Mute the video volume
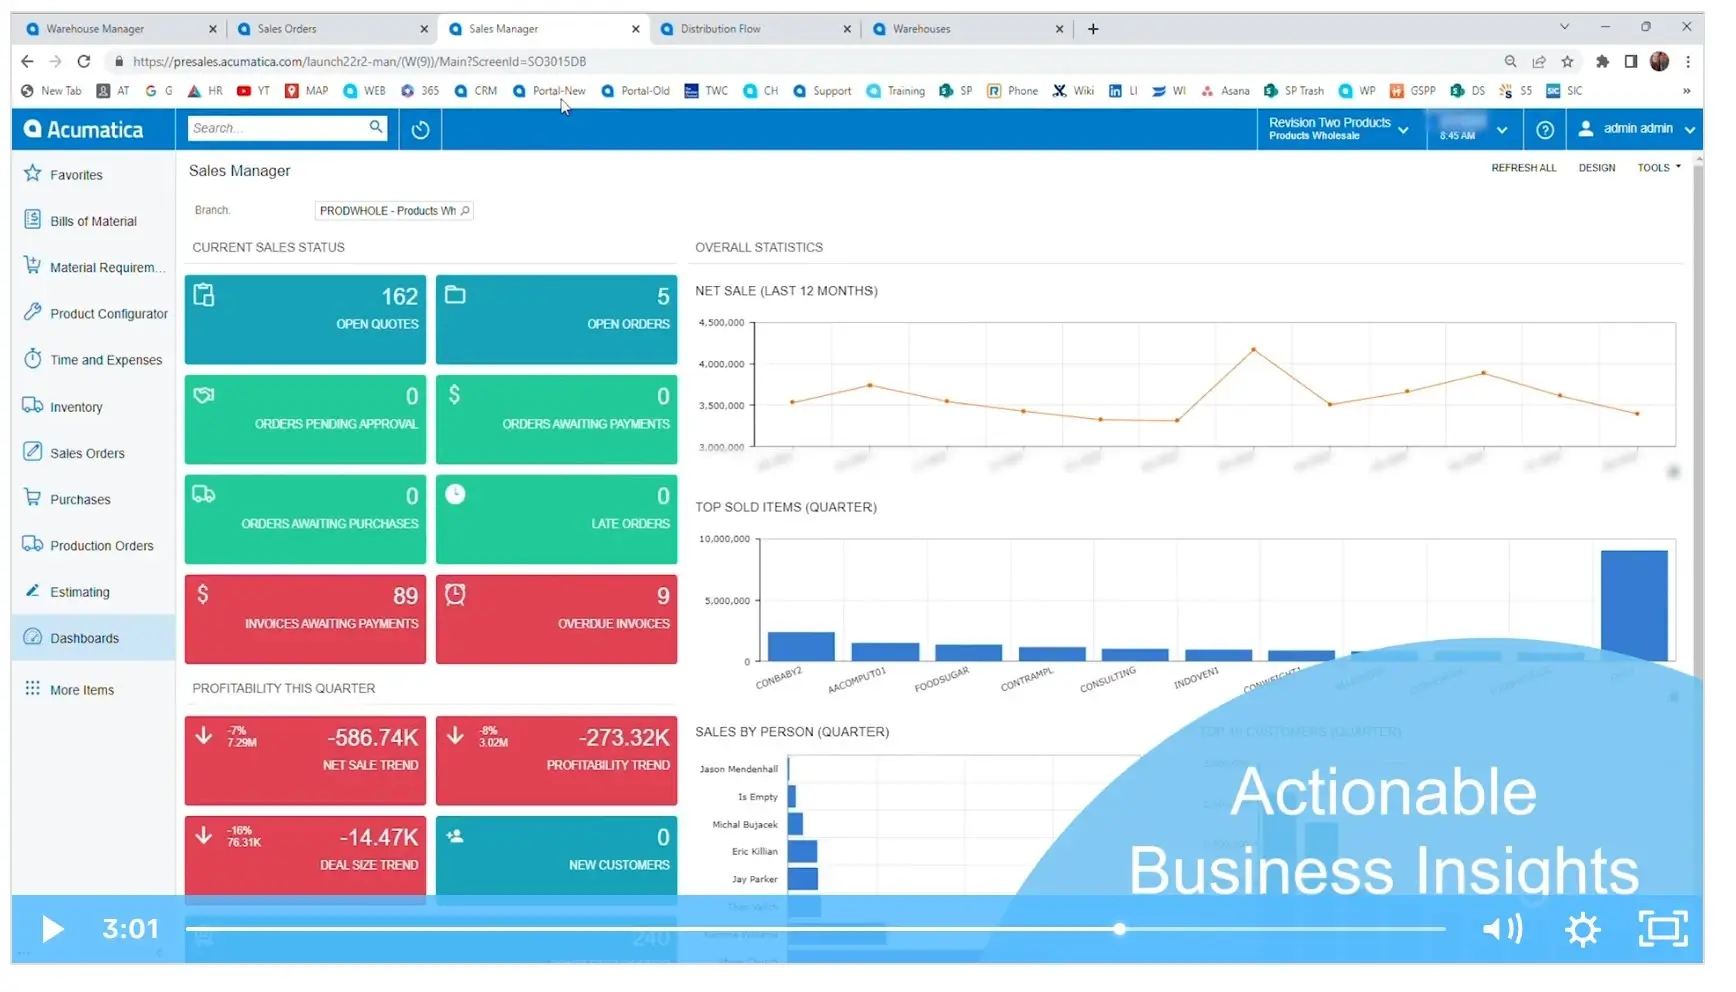The height and width of the screenshot is (992, 1736). 1502,929
